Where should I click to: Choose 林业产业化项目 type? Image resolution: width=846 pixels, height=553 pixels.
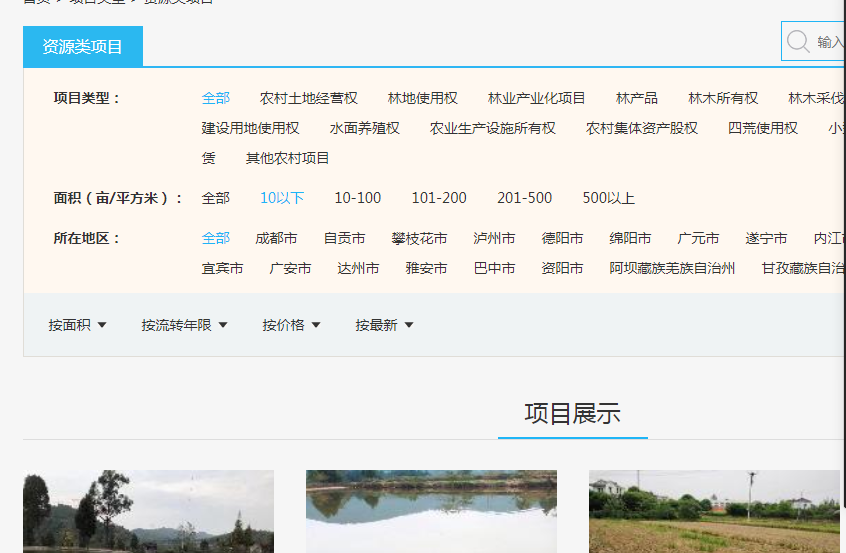pyautogui.click(x=536, y=98)
